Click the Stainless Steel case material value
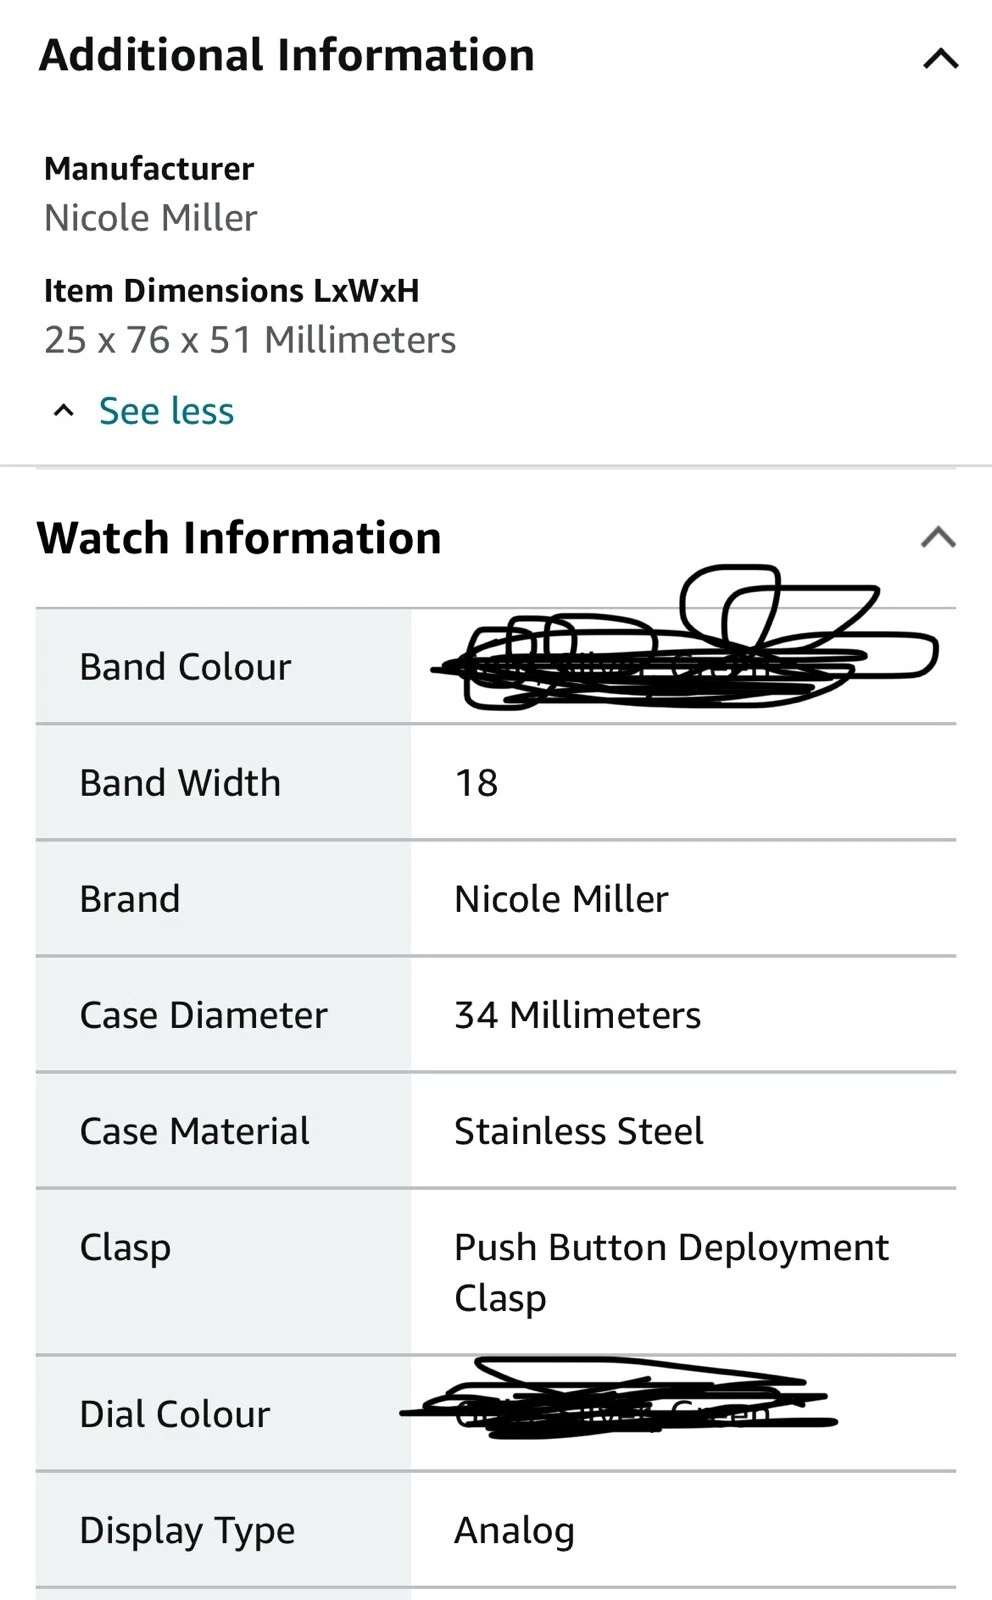 click(578, 1131)
